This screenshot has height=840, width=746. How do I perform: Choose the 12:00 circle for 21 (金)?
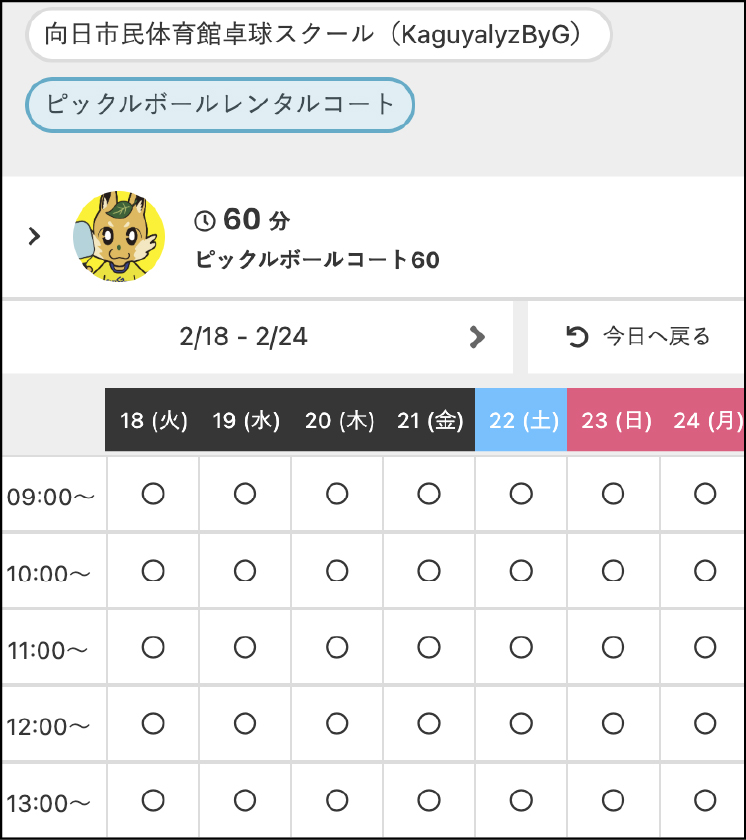click(x=429, y=723)
